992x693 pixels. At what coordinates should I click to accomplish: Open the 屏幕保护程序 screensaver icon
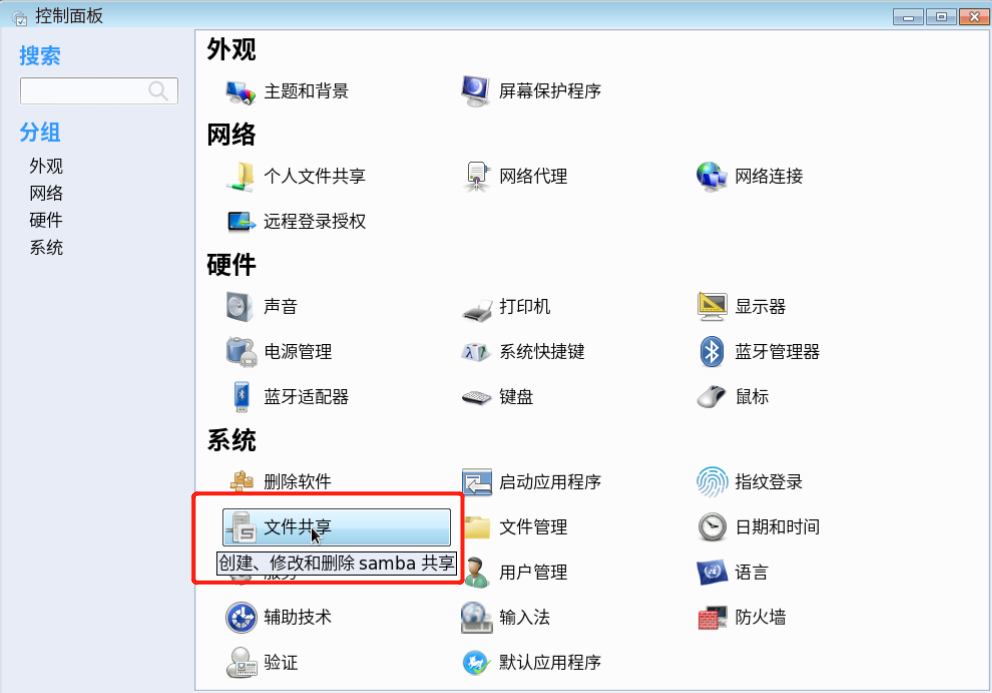pos(476,91)
